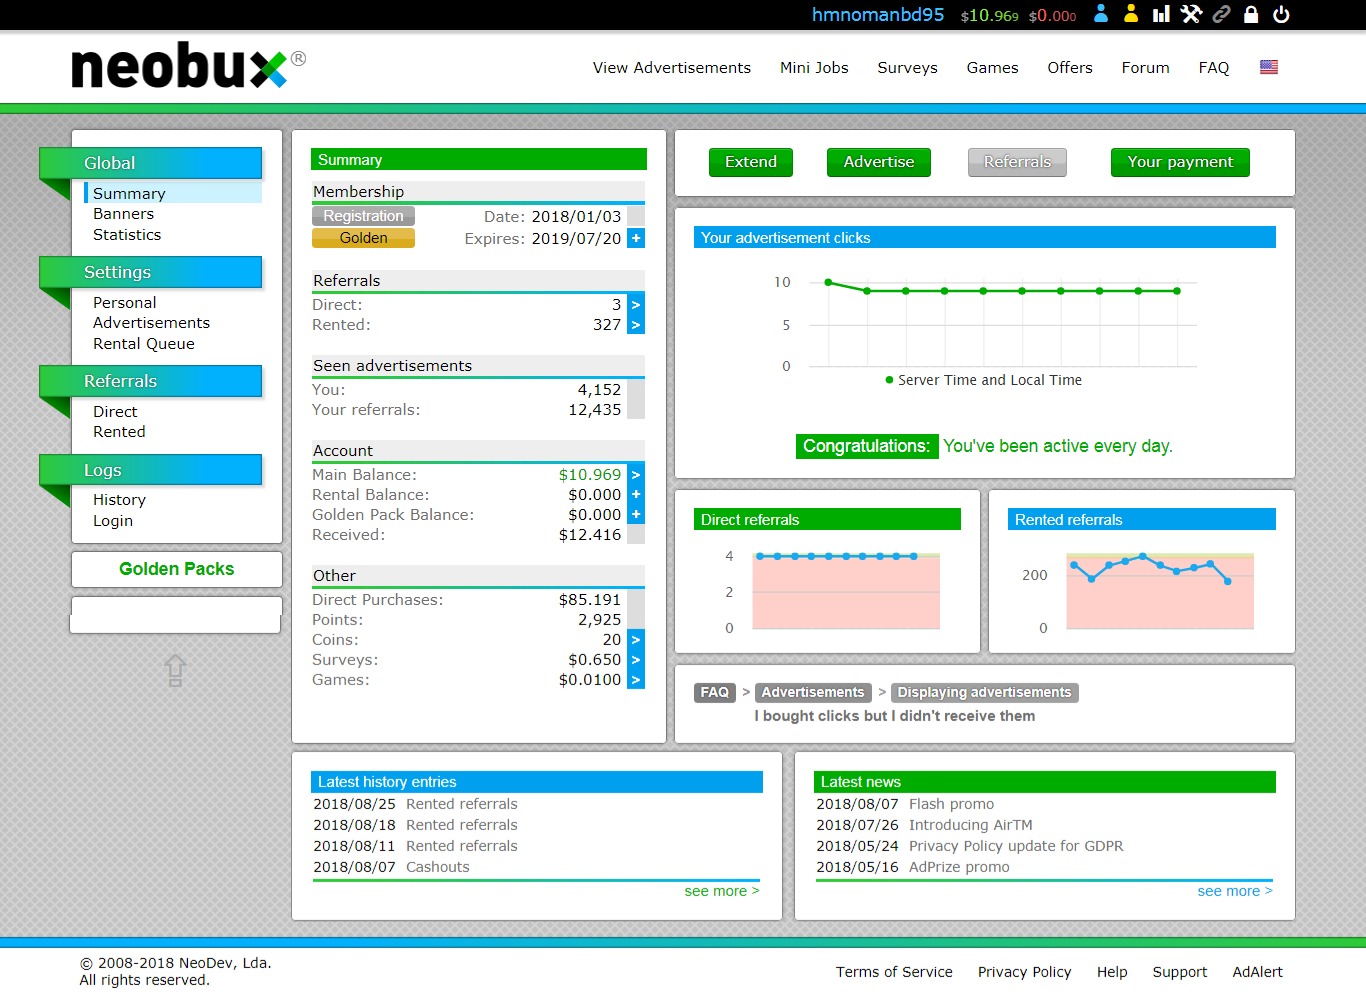Click the yellow person icon in top bar
The image size is (1366, 996).
[1131, 14]
